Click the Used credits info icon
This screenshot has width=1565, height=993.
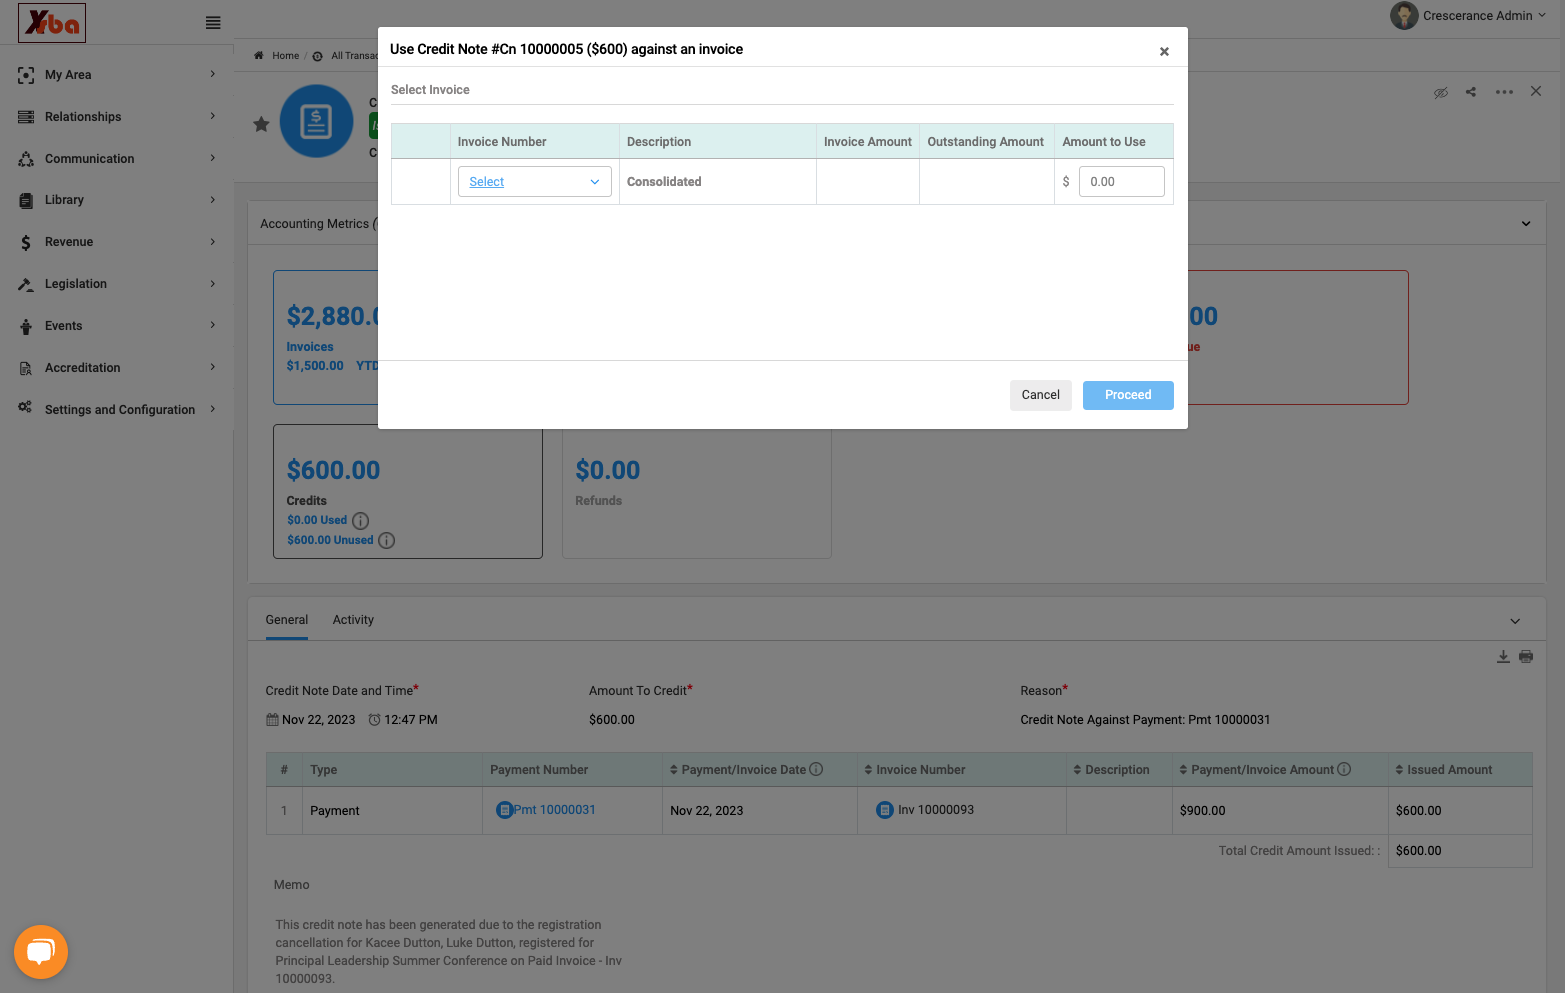point(361,521)
